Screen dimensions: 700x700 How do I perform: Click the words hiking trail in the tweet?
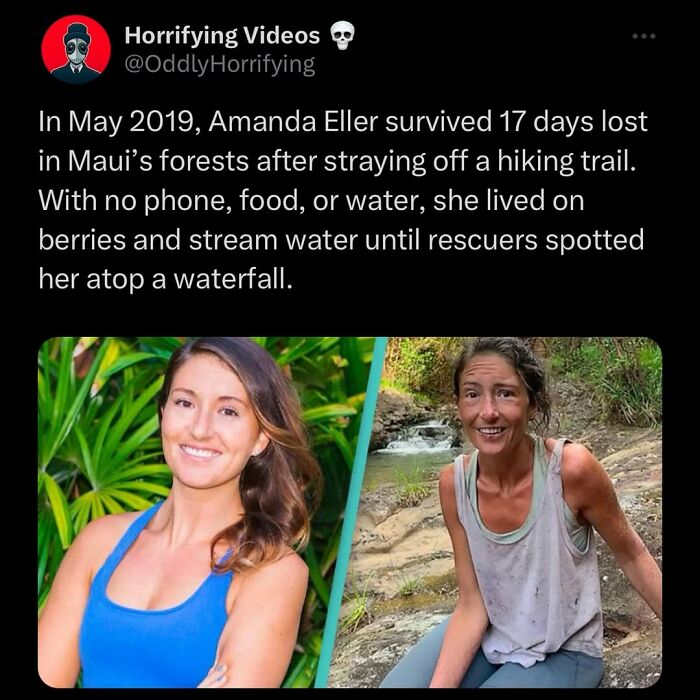click(x=566, y=162)
